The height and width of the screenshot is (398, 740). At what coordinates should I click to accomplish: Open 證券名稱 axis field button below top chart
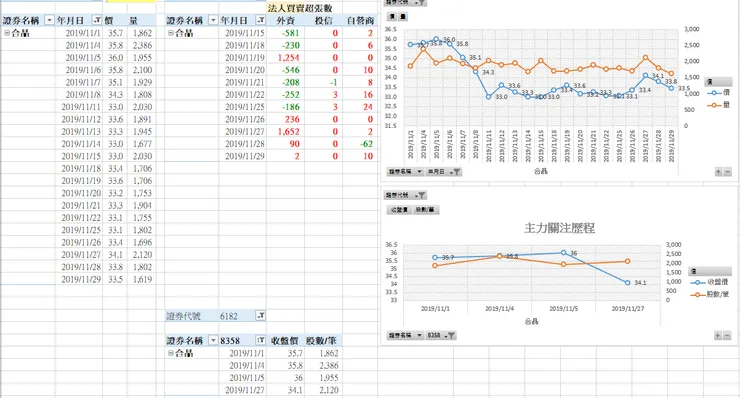405,172
